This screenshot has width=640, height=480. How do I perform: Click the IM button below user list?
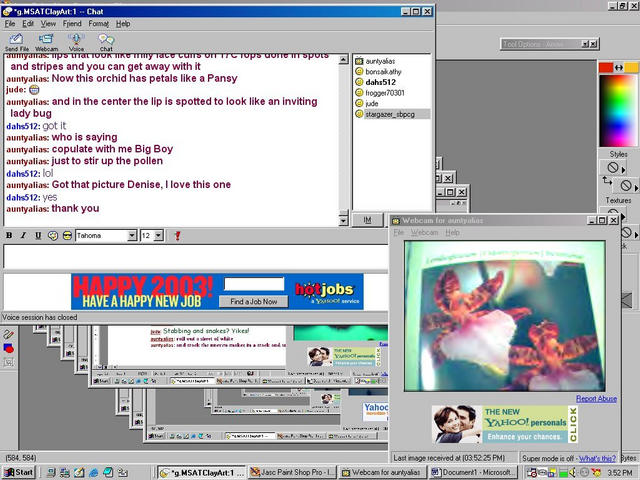(x=367, y=220)
